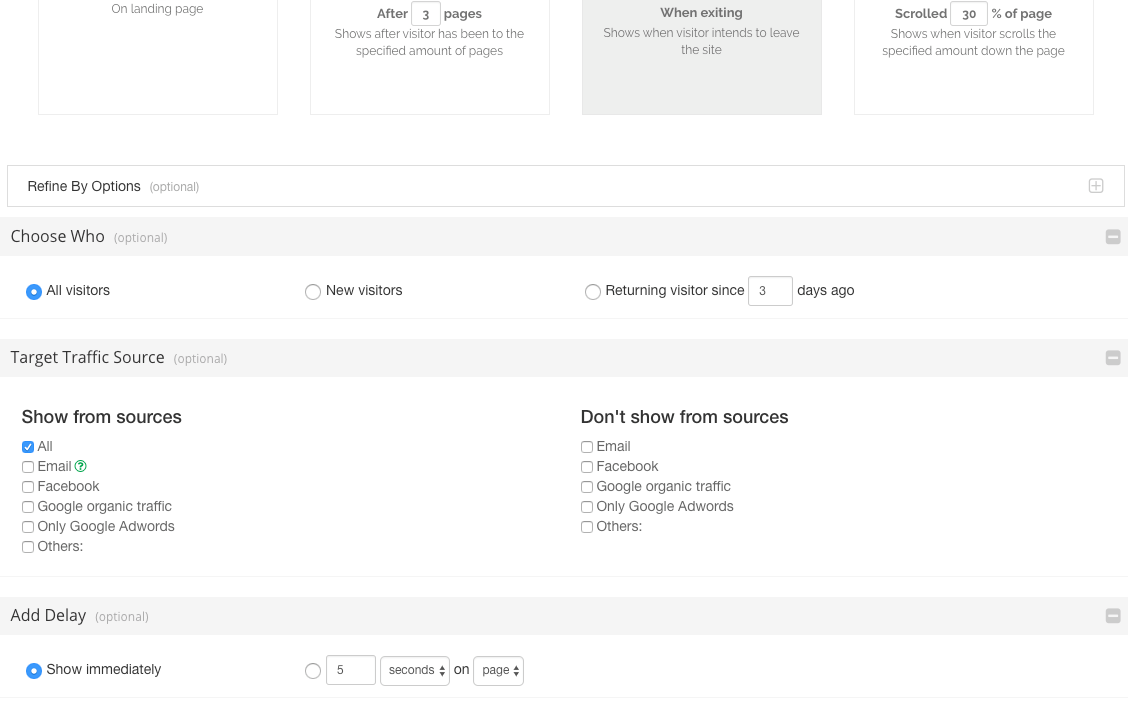Collapse the Choose Who section
Screen dimensions: 1128x704
coord(1112,237)
